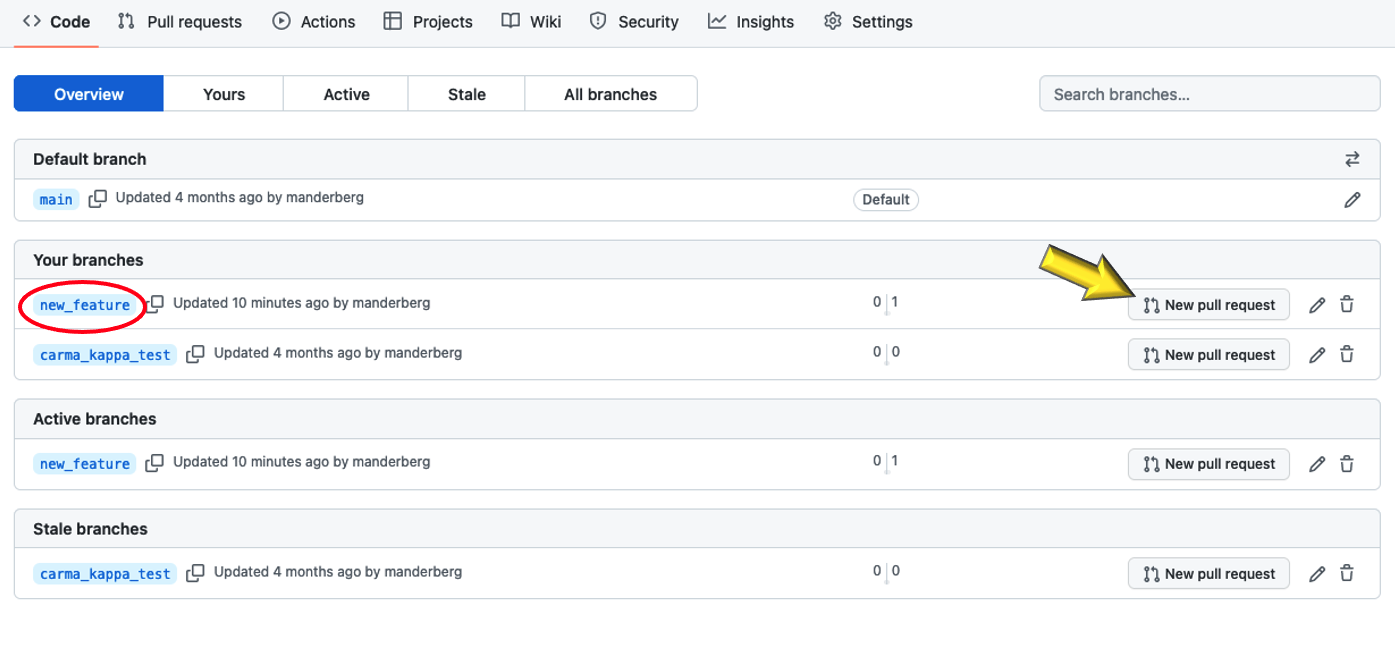
Task: Copy carma_kappa_test name in Stale branches
Action: tap(195, 573)
